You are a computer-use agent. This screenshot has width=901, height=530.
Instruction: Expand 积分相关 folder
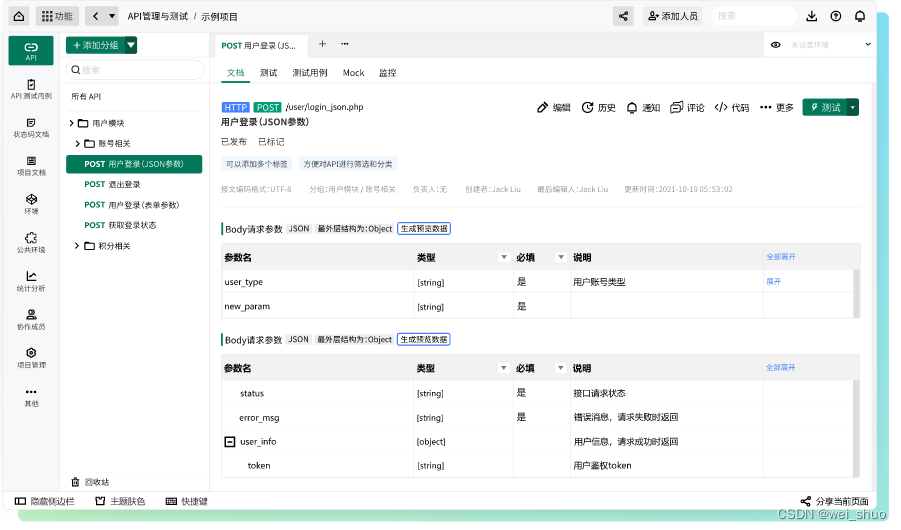pos(77,245)
